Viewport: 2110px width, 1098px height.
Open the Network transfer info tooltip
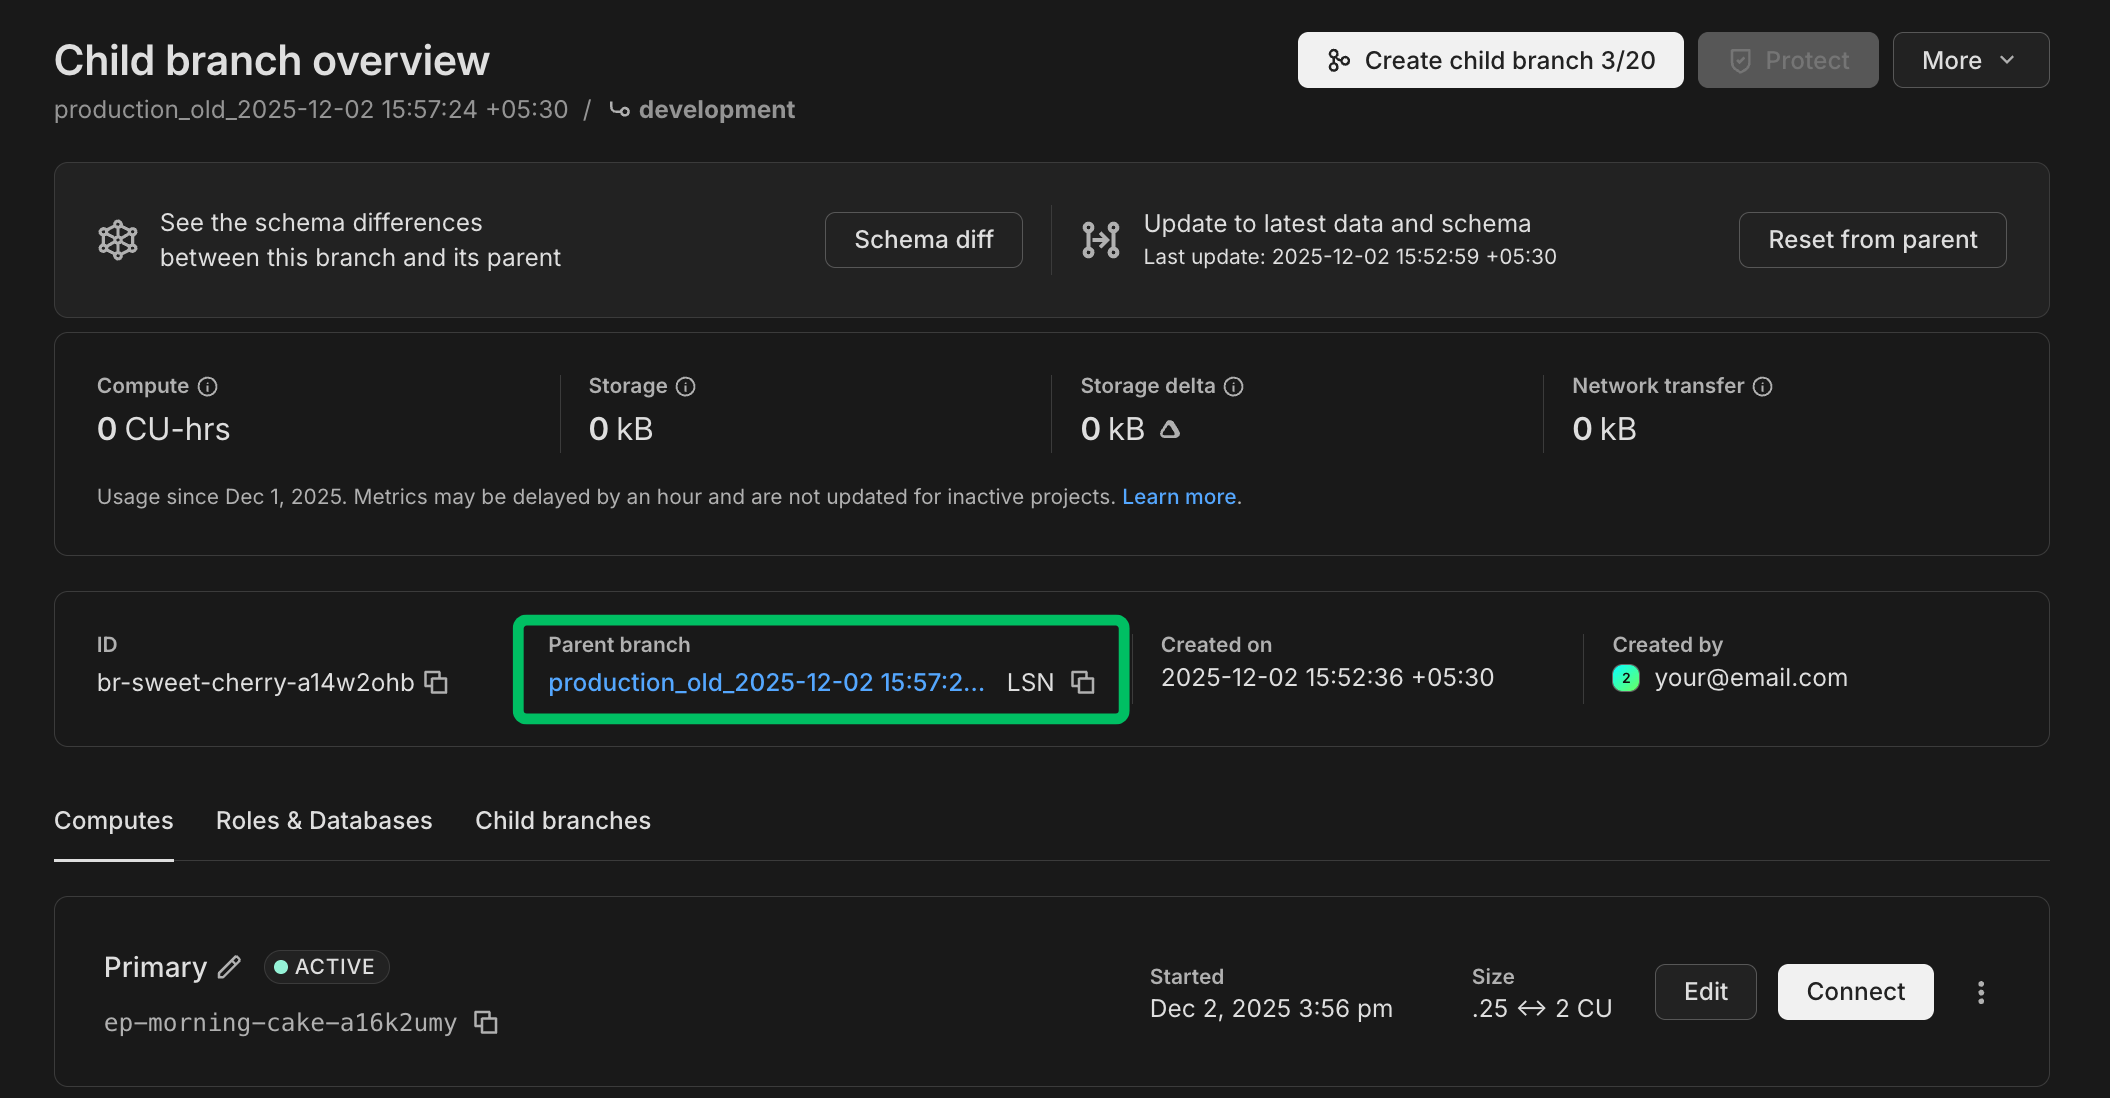[1763, 386]
